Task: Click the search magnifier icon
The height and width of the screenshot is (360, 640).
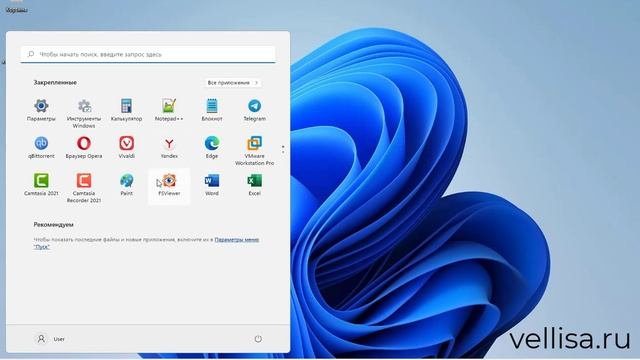Action: 31,54
